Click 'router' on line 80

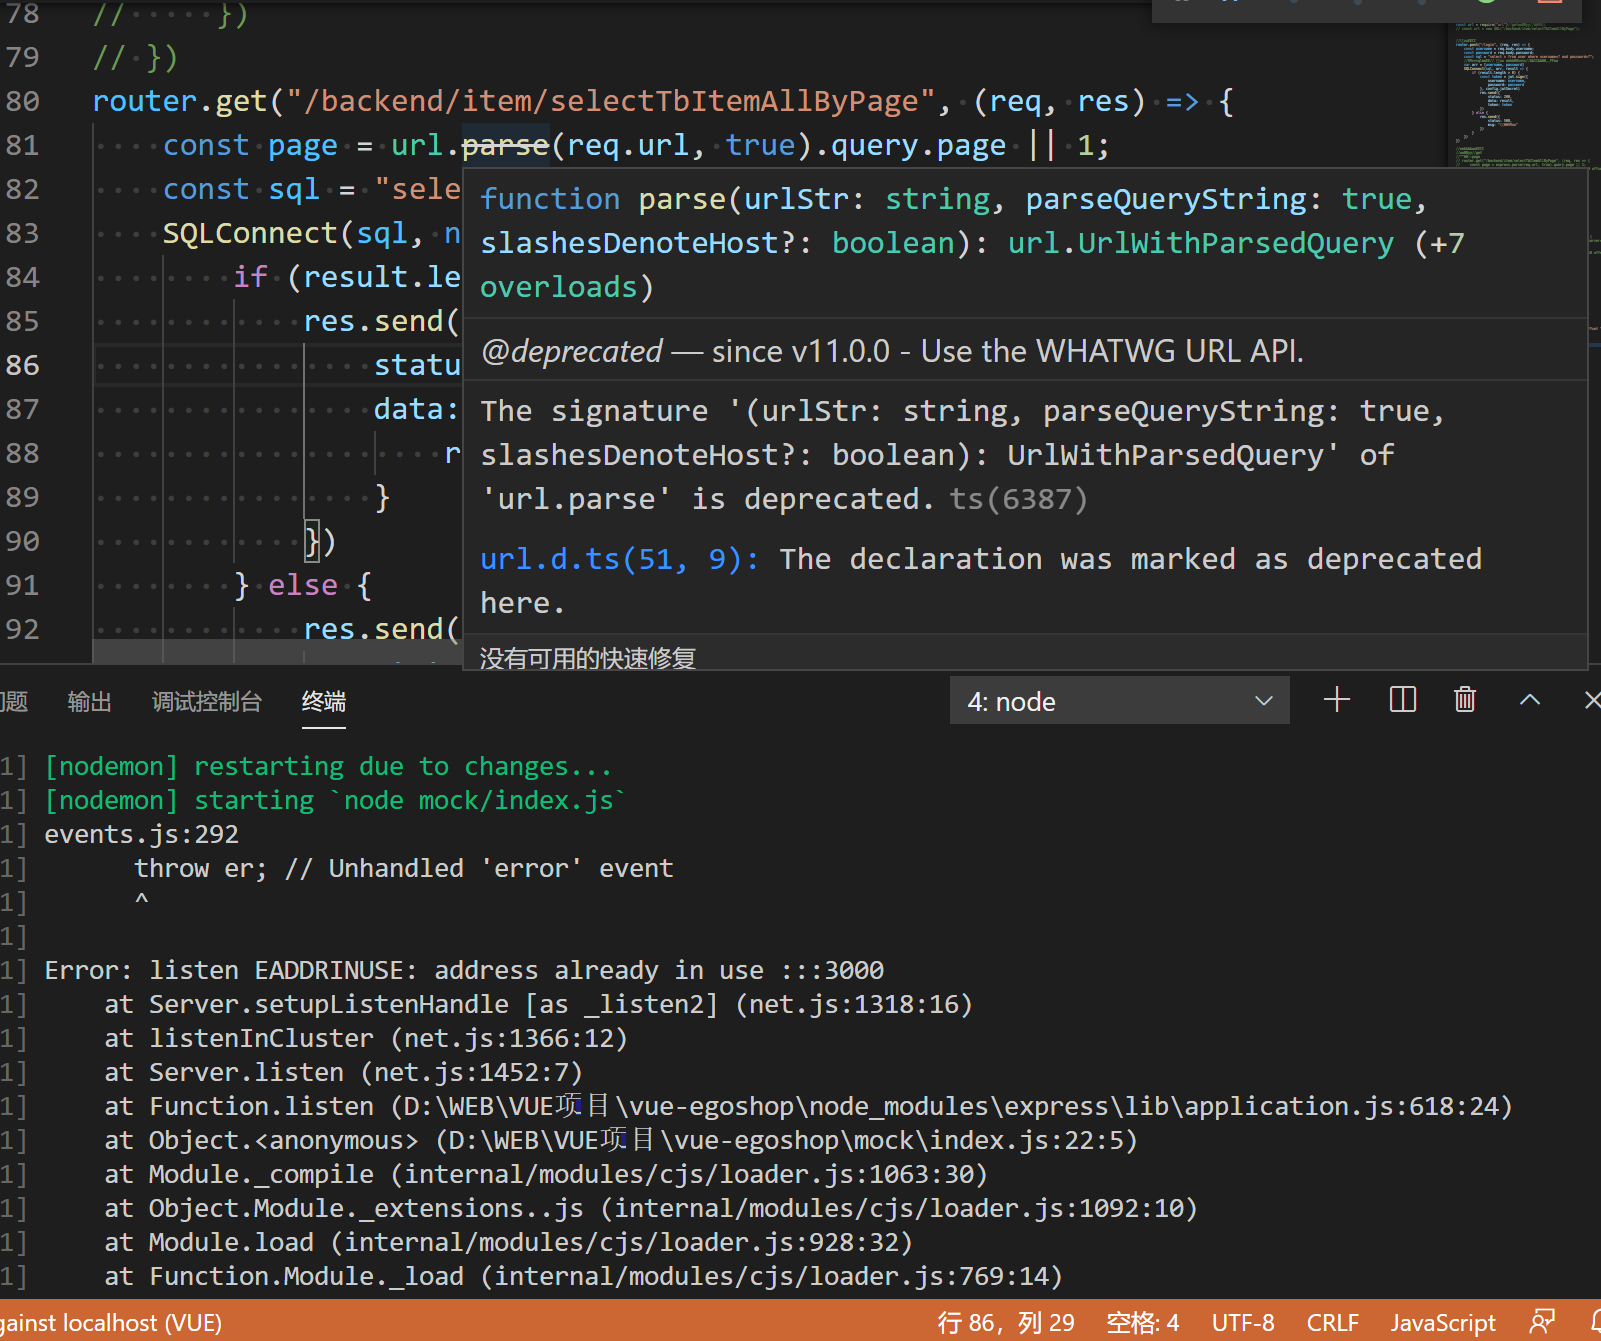[x=145, y=101]
